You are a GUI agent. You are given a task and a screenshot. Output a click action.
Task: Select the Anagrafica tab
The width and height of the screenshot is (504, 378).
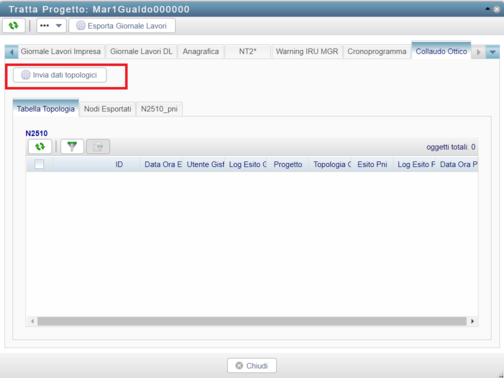[x=201, y=52]
